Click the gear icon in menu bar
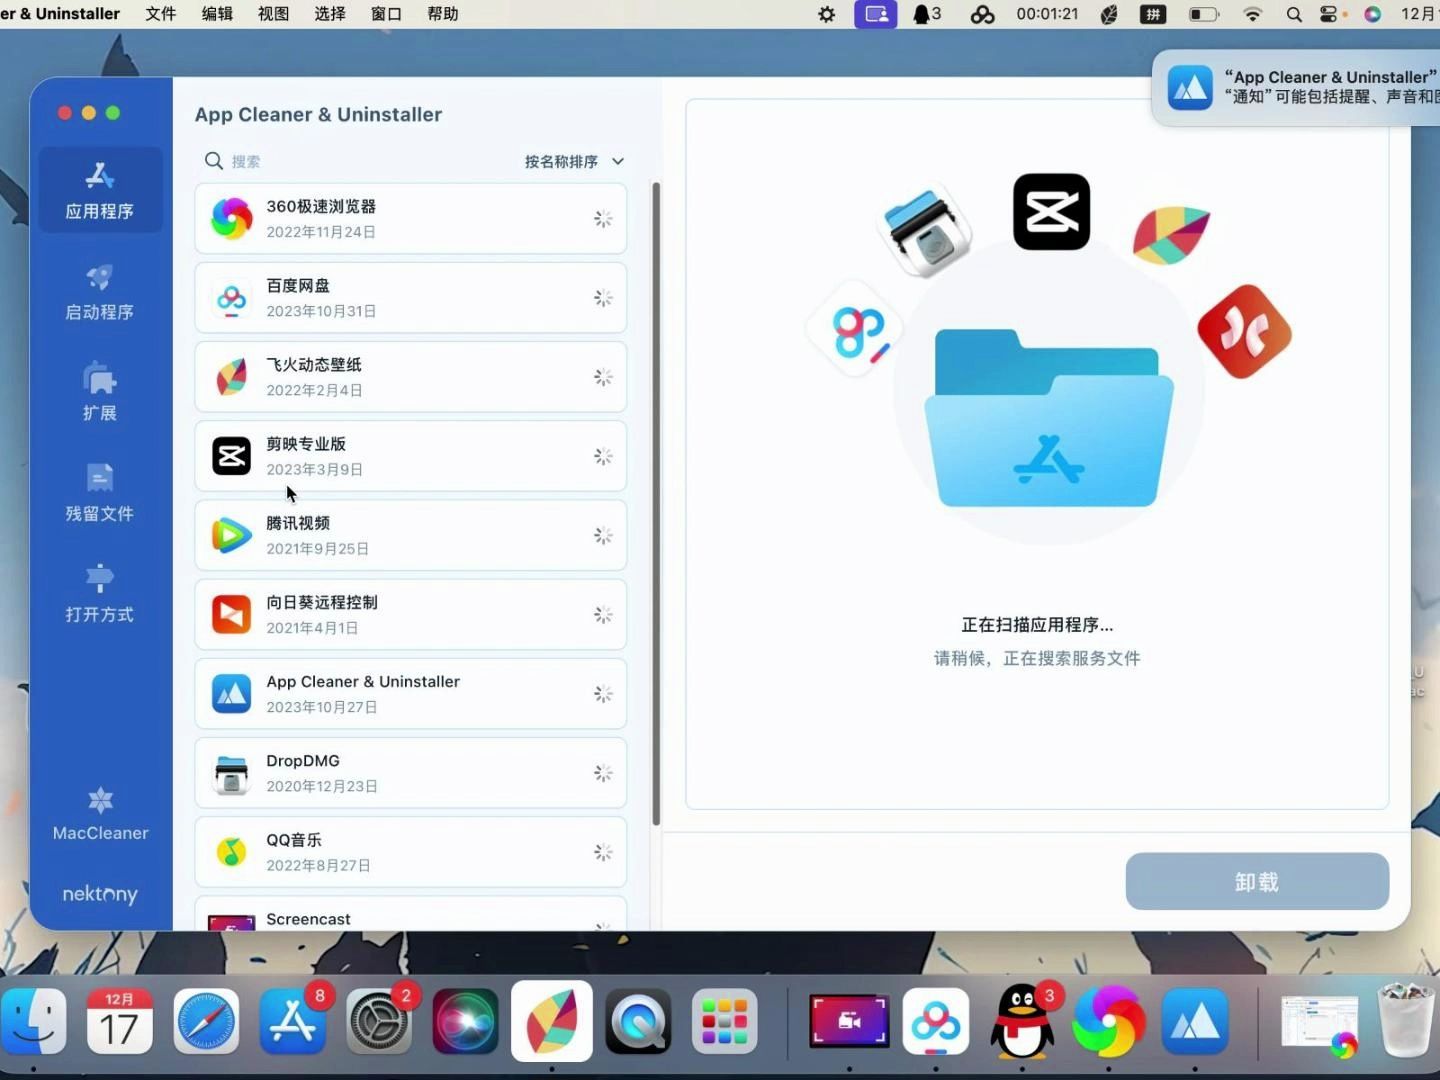The image size is (1440, 1080). click(826, 14)
